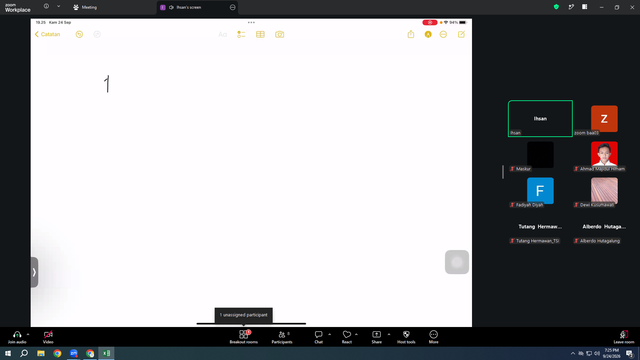640x360 pixels.
Task: Open the More options menu
Action: tap(433, 337)
